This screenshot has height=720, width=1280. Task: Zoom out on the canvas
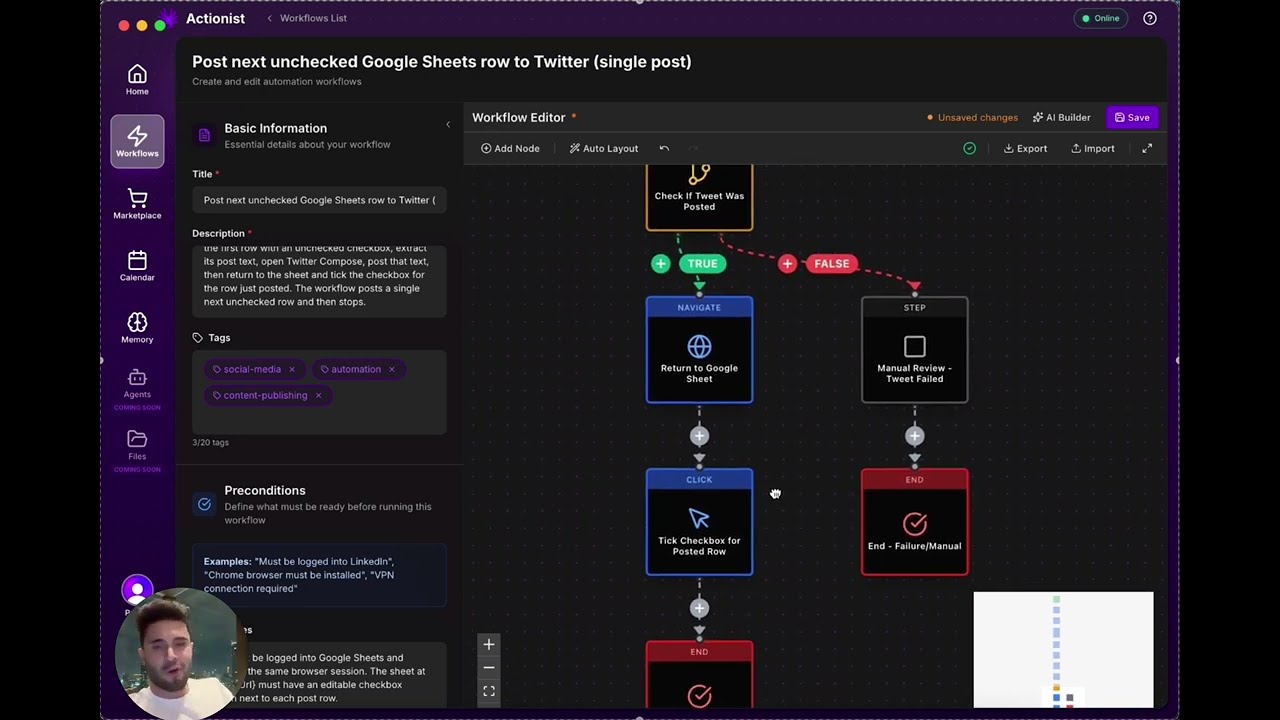[489, 668]
